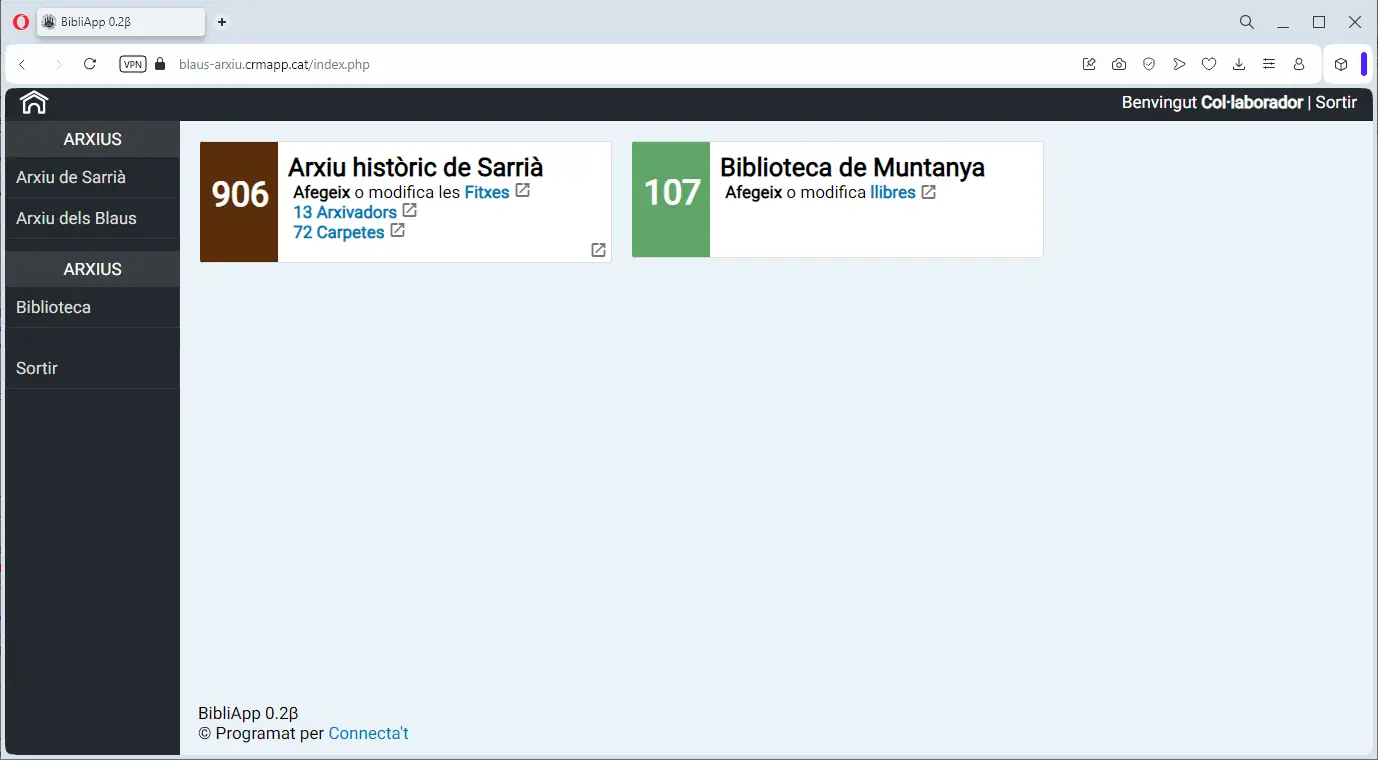Select the BibliApp 0.2β browser tab
Viewport: 1378px width, 760px height.
point(121,22)
